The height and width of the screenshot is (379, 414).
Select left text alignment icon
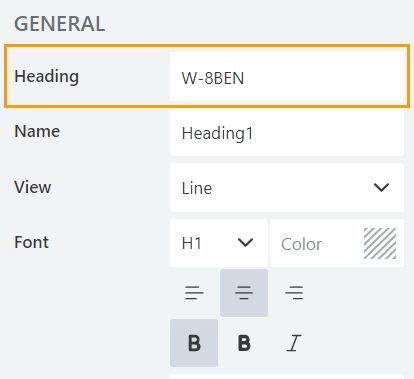pyautogui.click(x=194, y=293)
